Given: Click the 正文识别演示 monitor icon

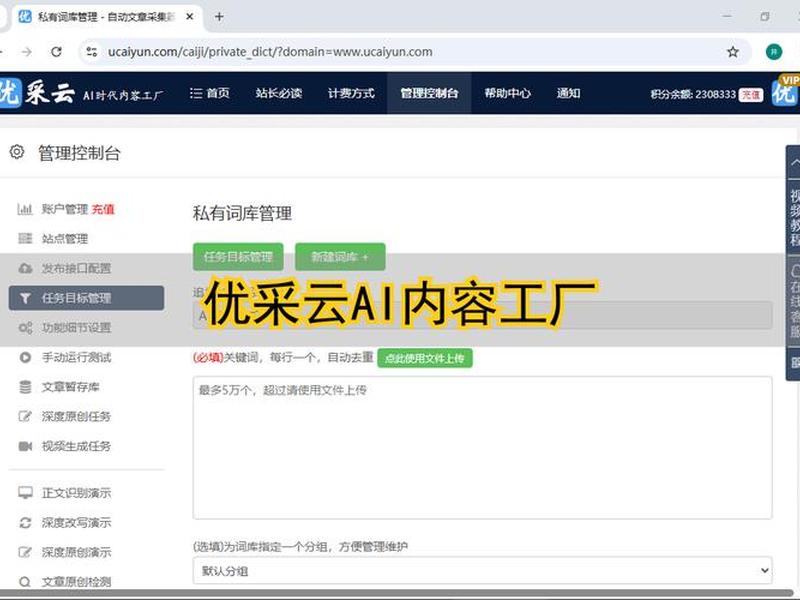Looking at the screenshot, I should point(25,493).
